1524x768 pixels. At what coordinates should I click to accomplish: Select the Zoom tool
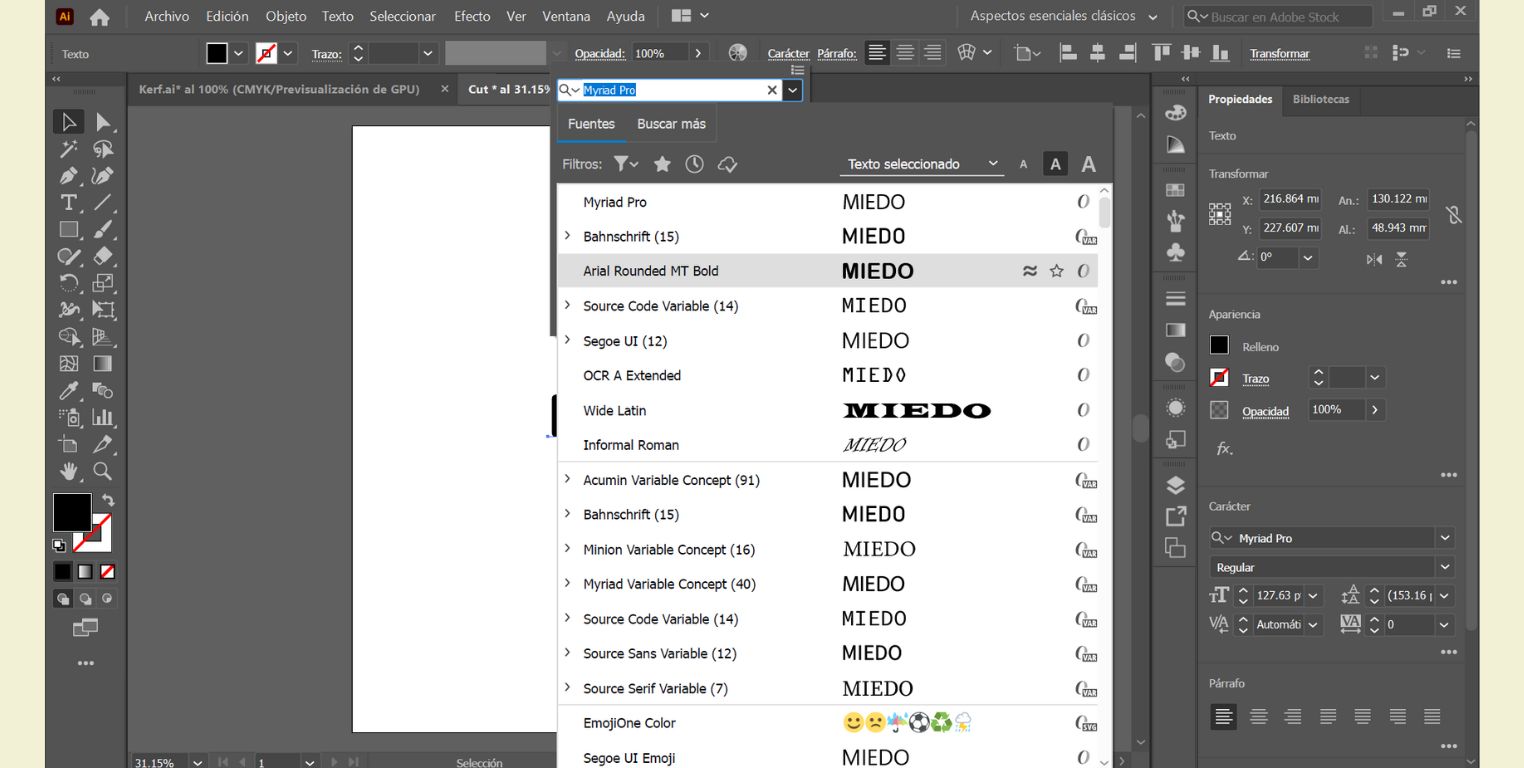tap(103, 471)
